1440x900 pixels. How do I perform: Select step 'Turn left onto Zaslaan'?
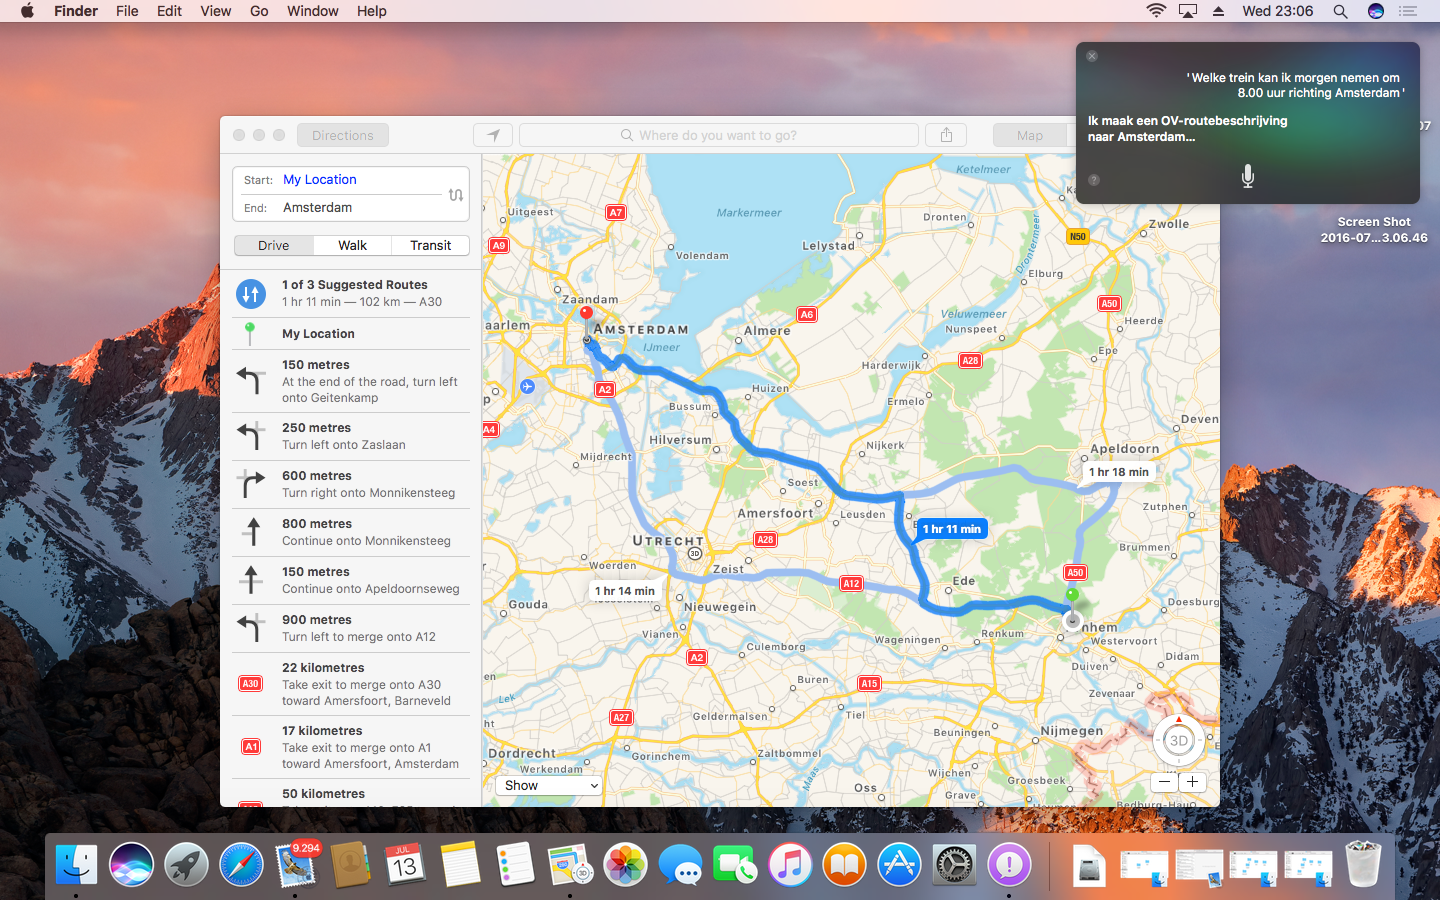click(x=351, y=437)
